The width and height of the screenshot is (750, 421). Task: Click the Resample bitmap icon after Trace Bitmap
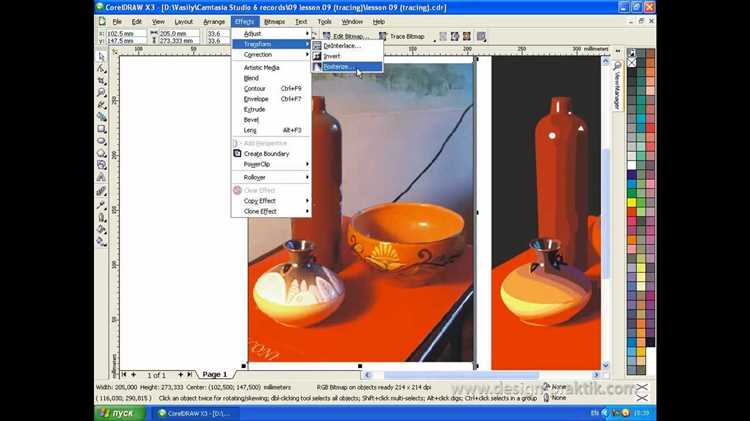[x=443, y=36]
